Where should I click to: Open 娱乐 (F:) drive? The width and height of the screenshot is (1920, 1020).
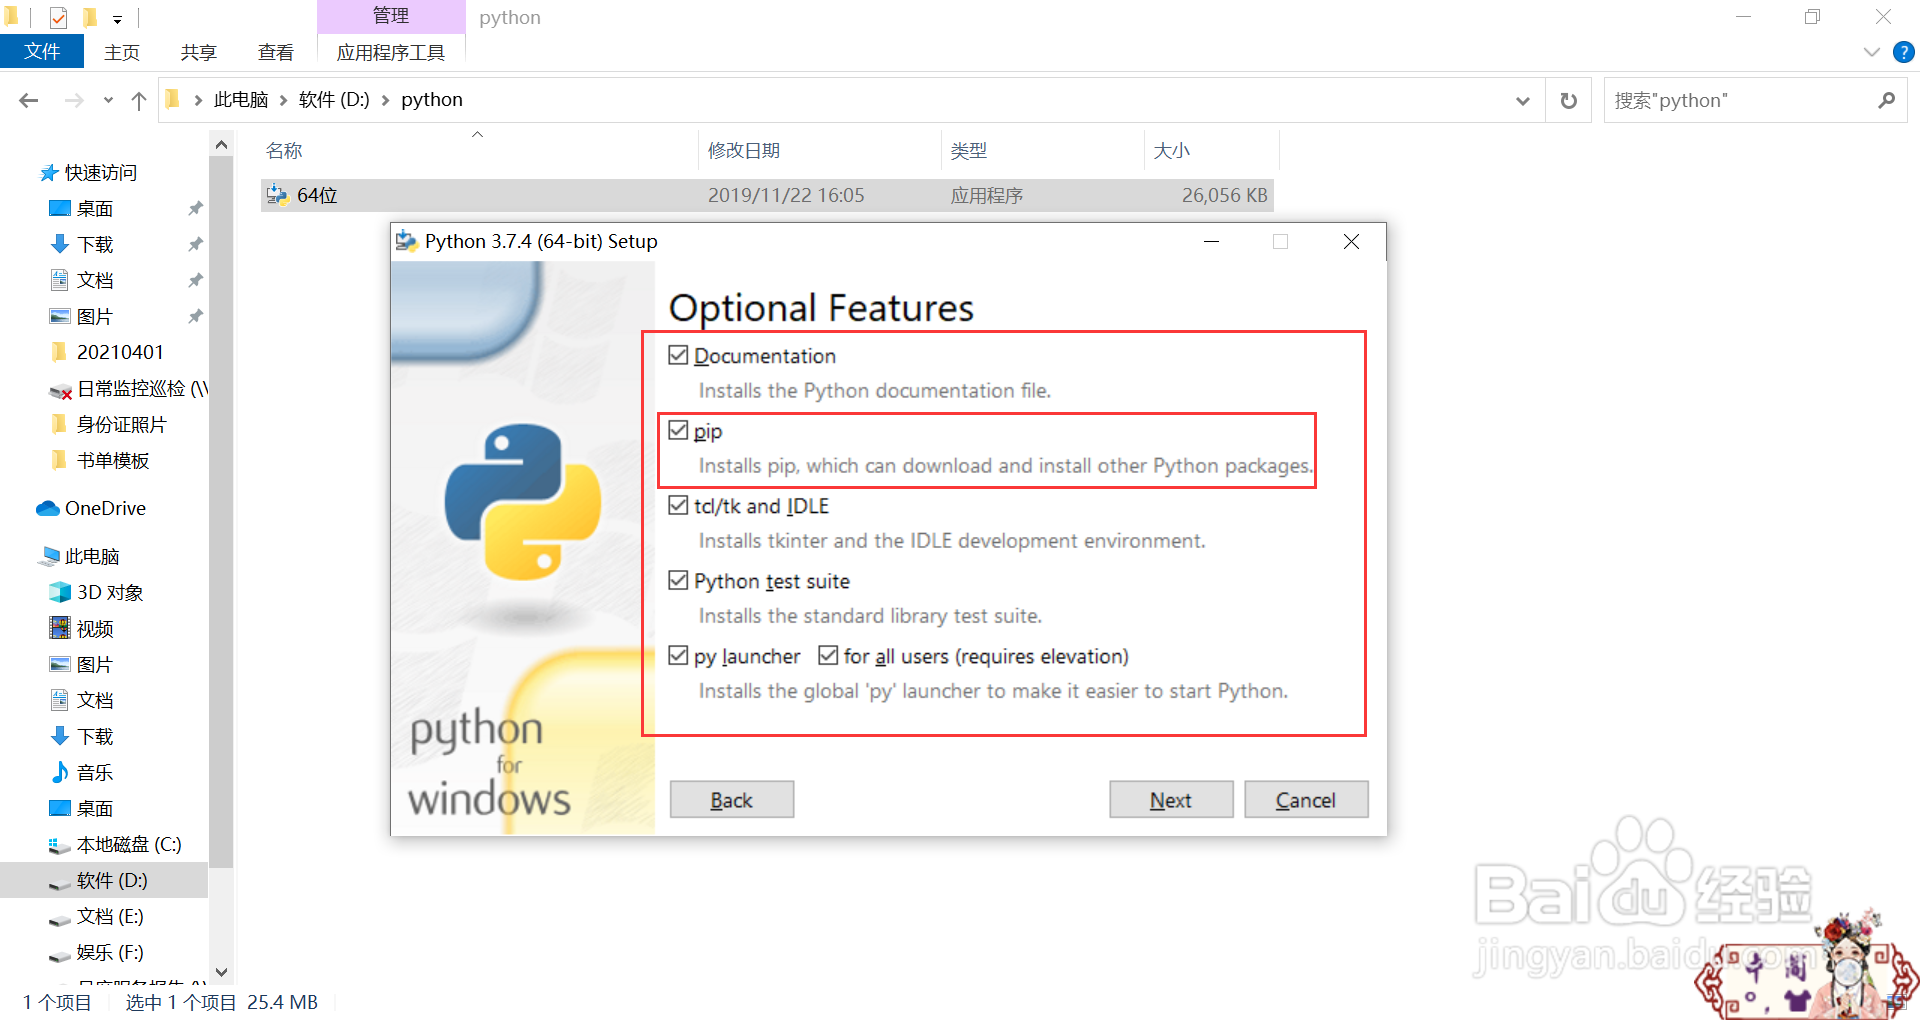(110, 953)
